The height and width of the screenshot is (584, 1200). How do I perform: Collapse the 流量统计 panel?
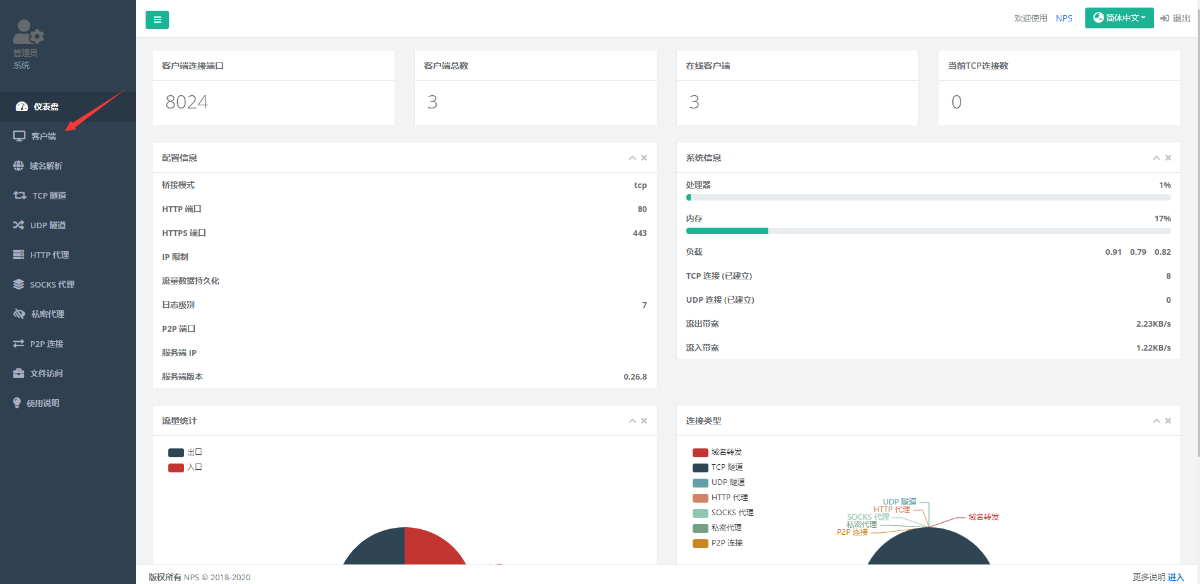(x=632, y=421)
